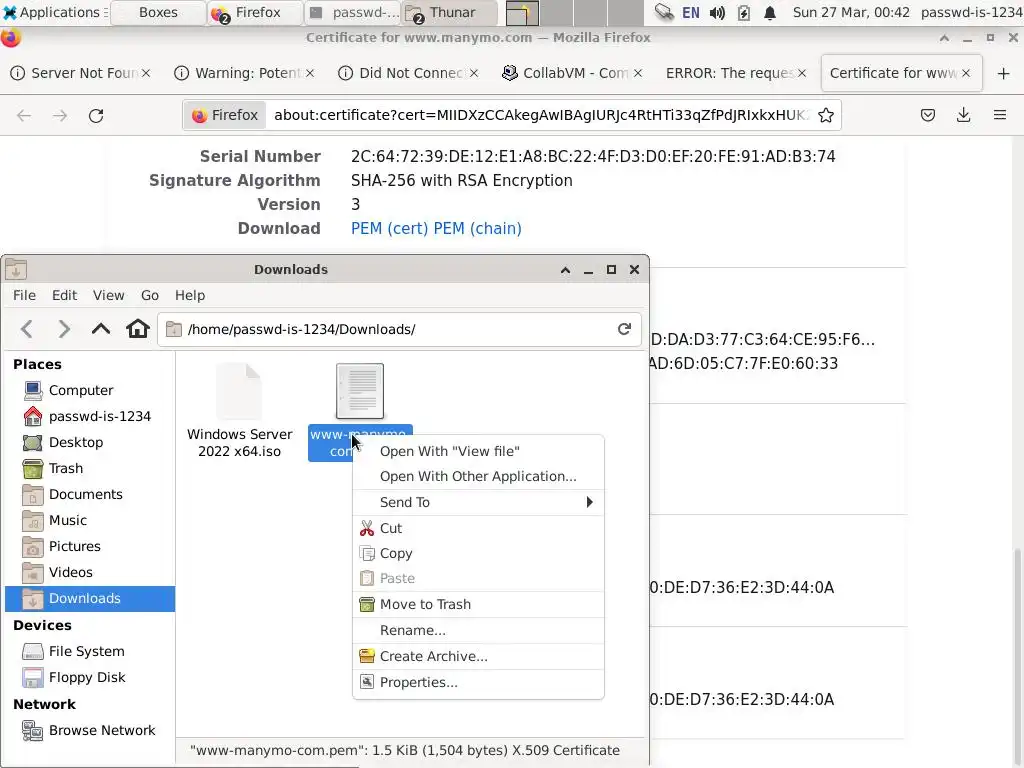Open the volume control in panel
This screenshot has height=768, width=1024.
tap(717, 12)
